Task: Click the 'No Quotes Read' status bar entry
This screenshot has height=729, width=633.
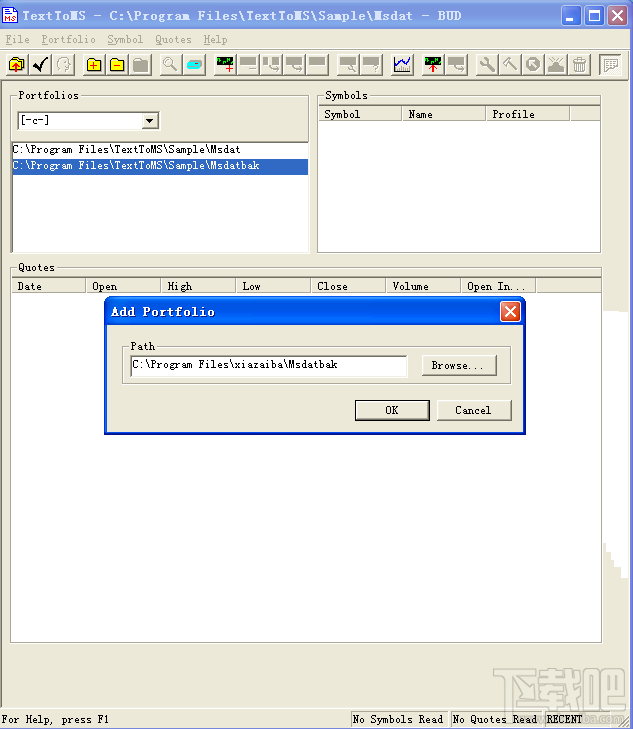Action: [495, 719]
